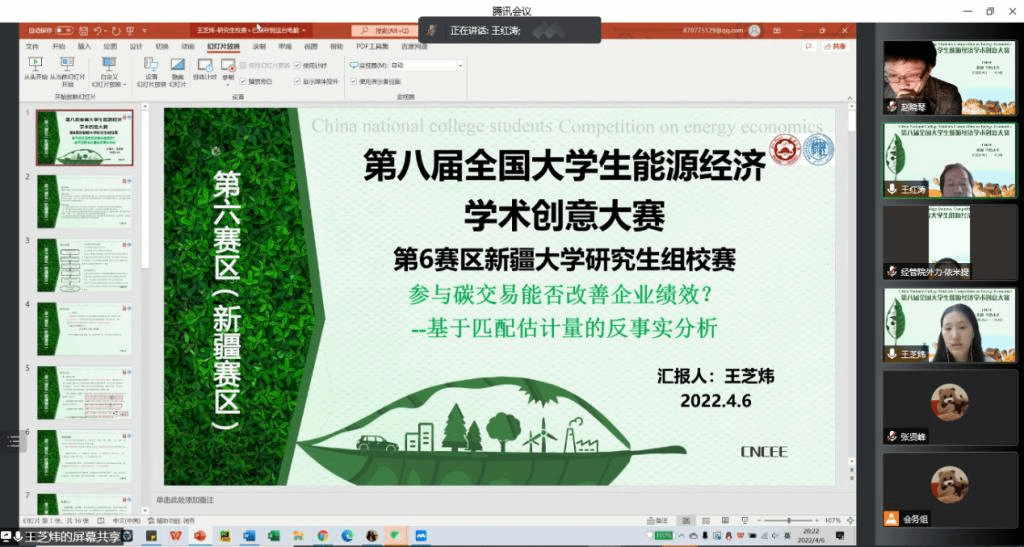The height and width of the screenshot is (547, 1024).
Task: Select slide 4 thumbnail
Action: pyautogui.click(x=85, y=329)
